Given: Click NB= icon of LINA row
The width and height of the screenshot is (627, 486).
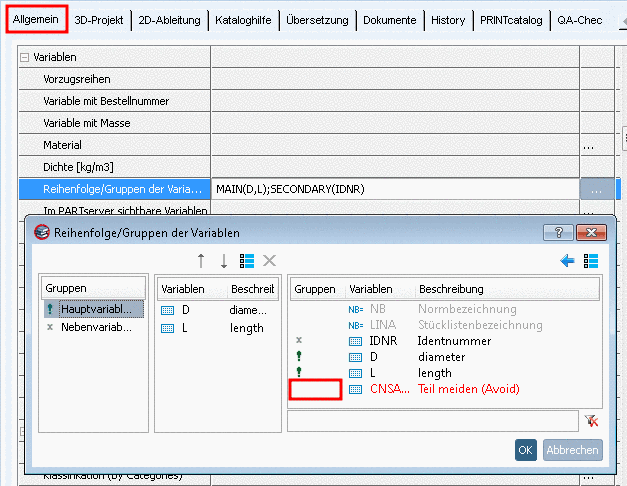Looking at the screenshot, I should pyautogui.click(x=355, y=325).
